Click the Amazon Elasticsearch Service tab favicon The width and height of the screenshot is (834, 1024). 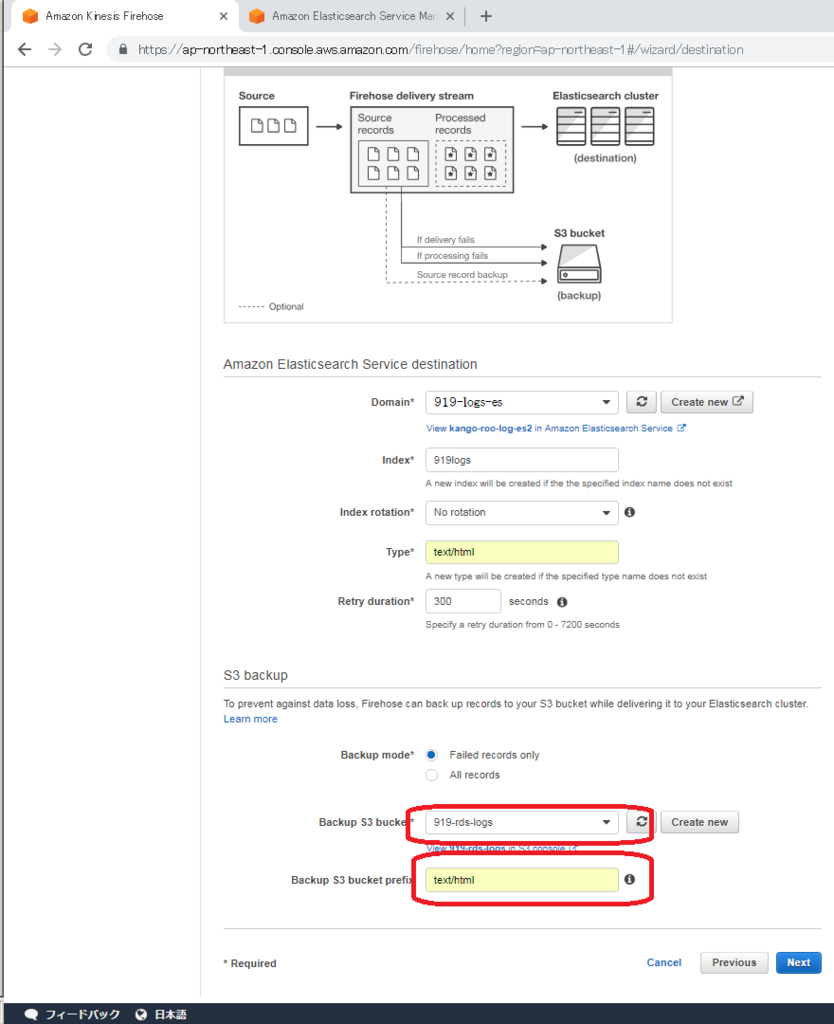257,16
